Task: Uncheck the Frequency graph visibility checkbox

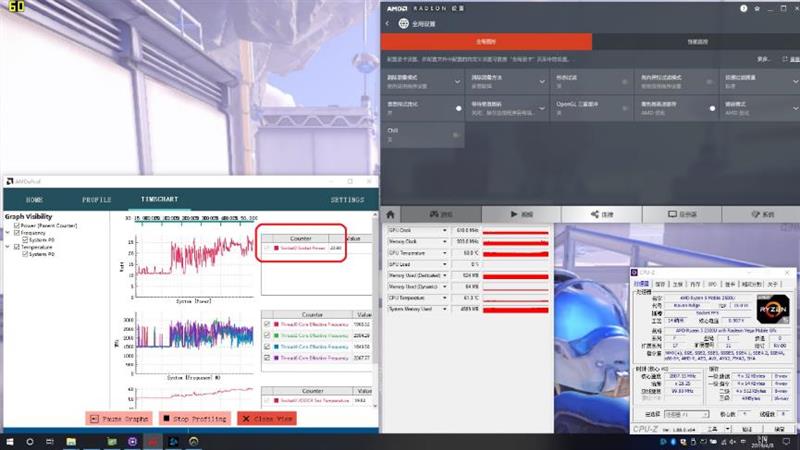Action: 18,233
